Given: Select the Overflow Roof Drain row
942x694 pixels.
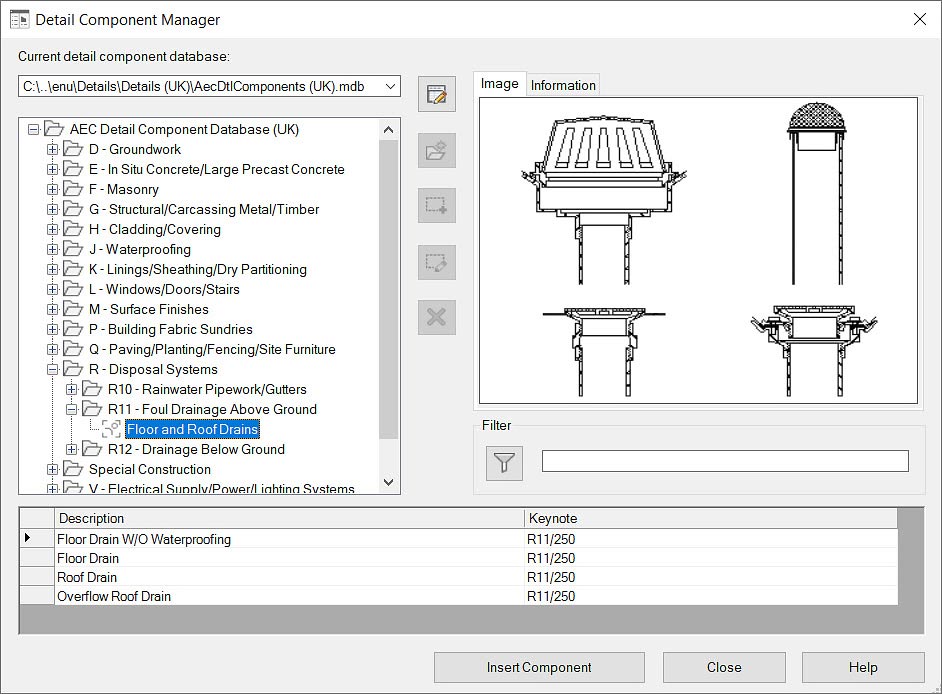Looking at the screenshot, I should 114,596.
